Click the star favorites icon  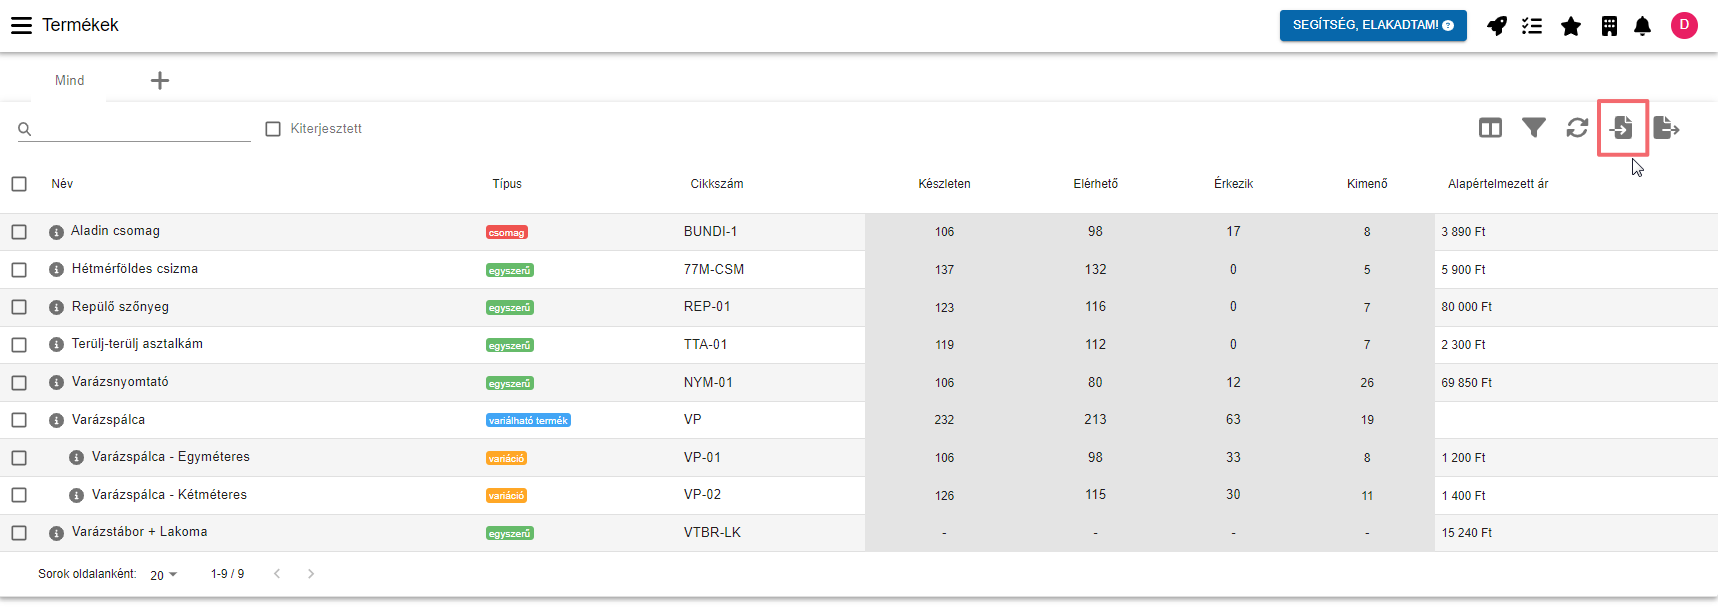(1571, 26)
